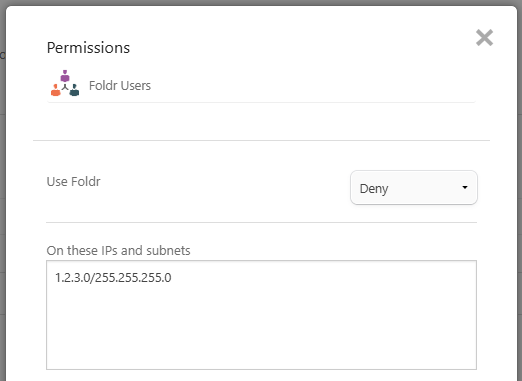
Task: Click the Use Foldr permission label
Action: click(x=73, y=182)
